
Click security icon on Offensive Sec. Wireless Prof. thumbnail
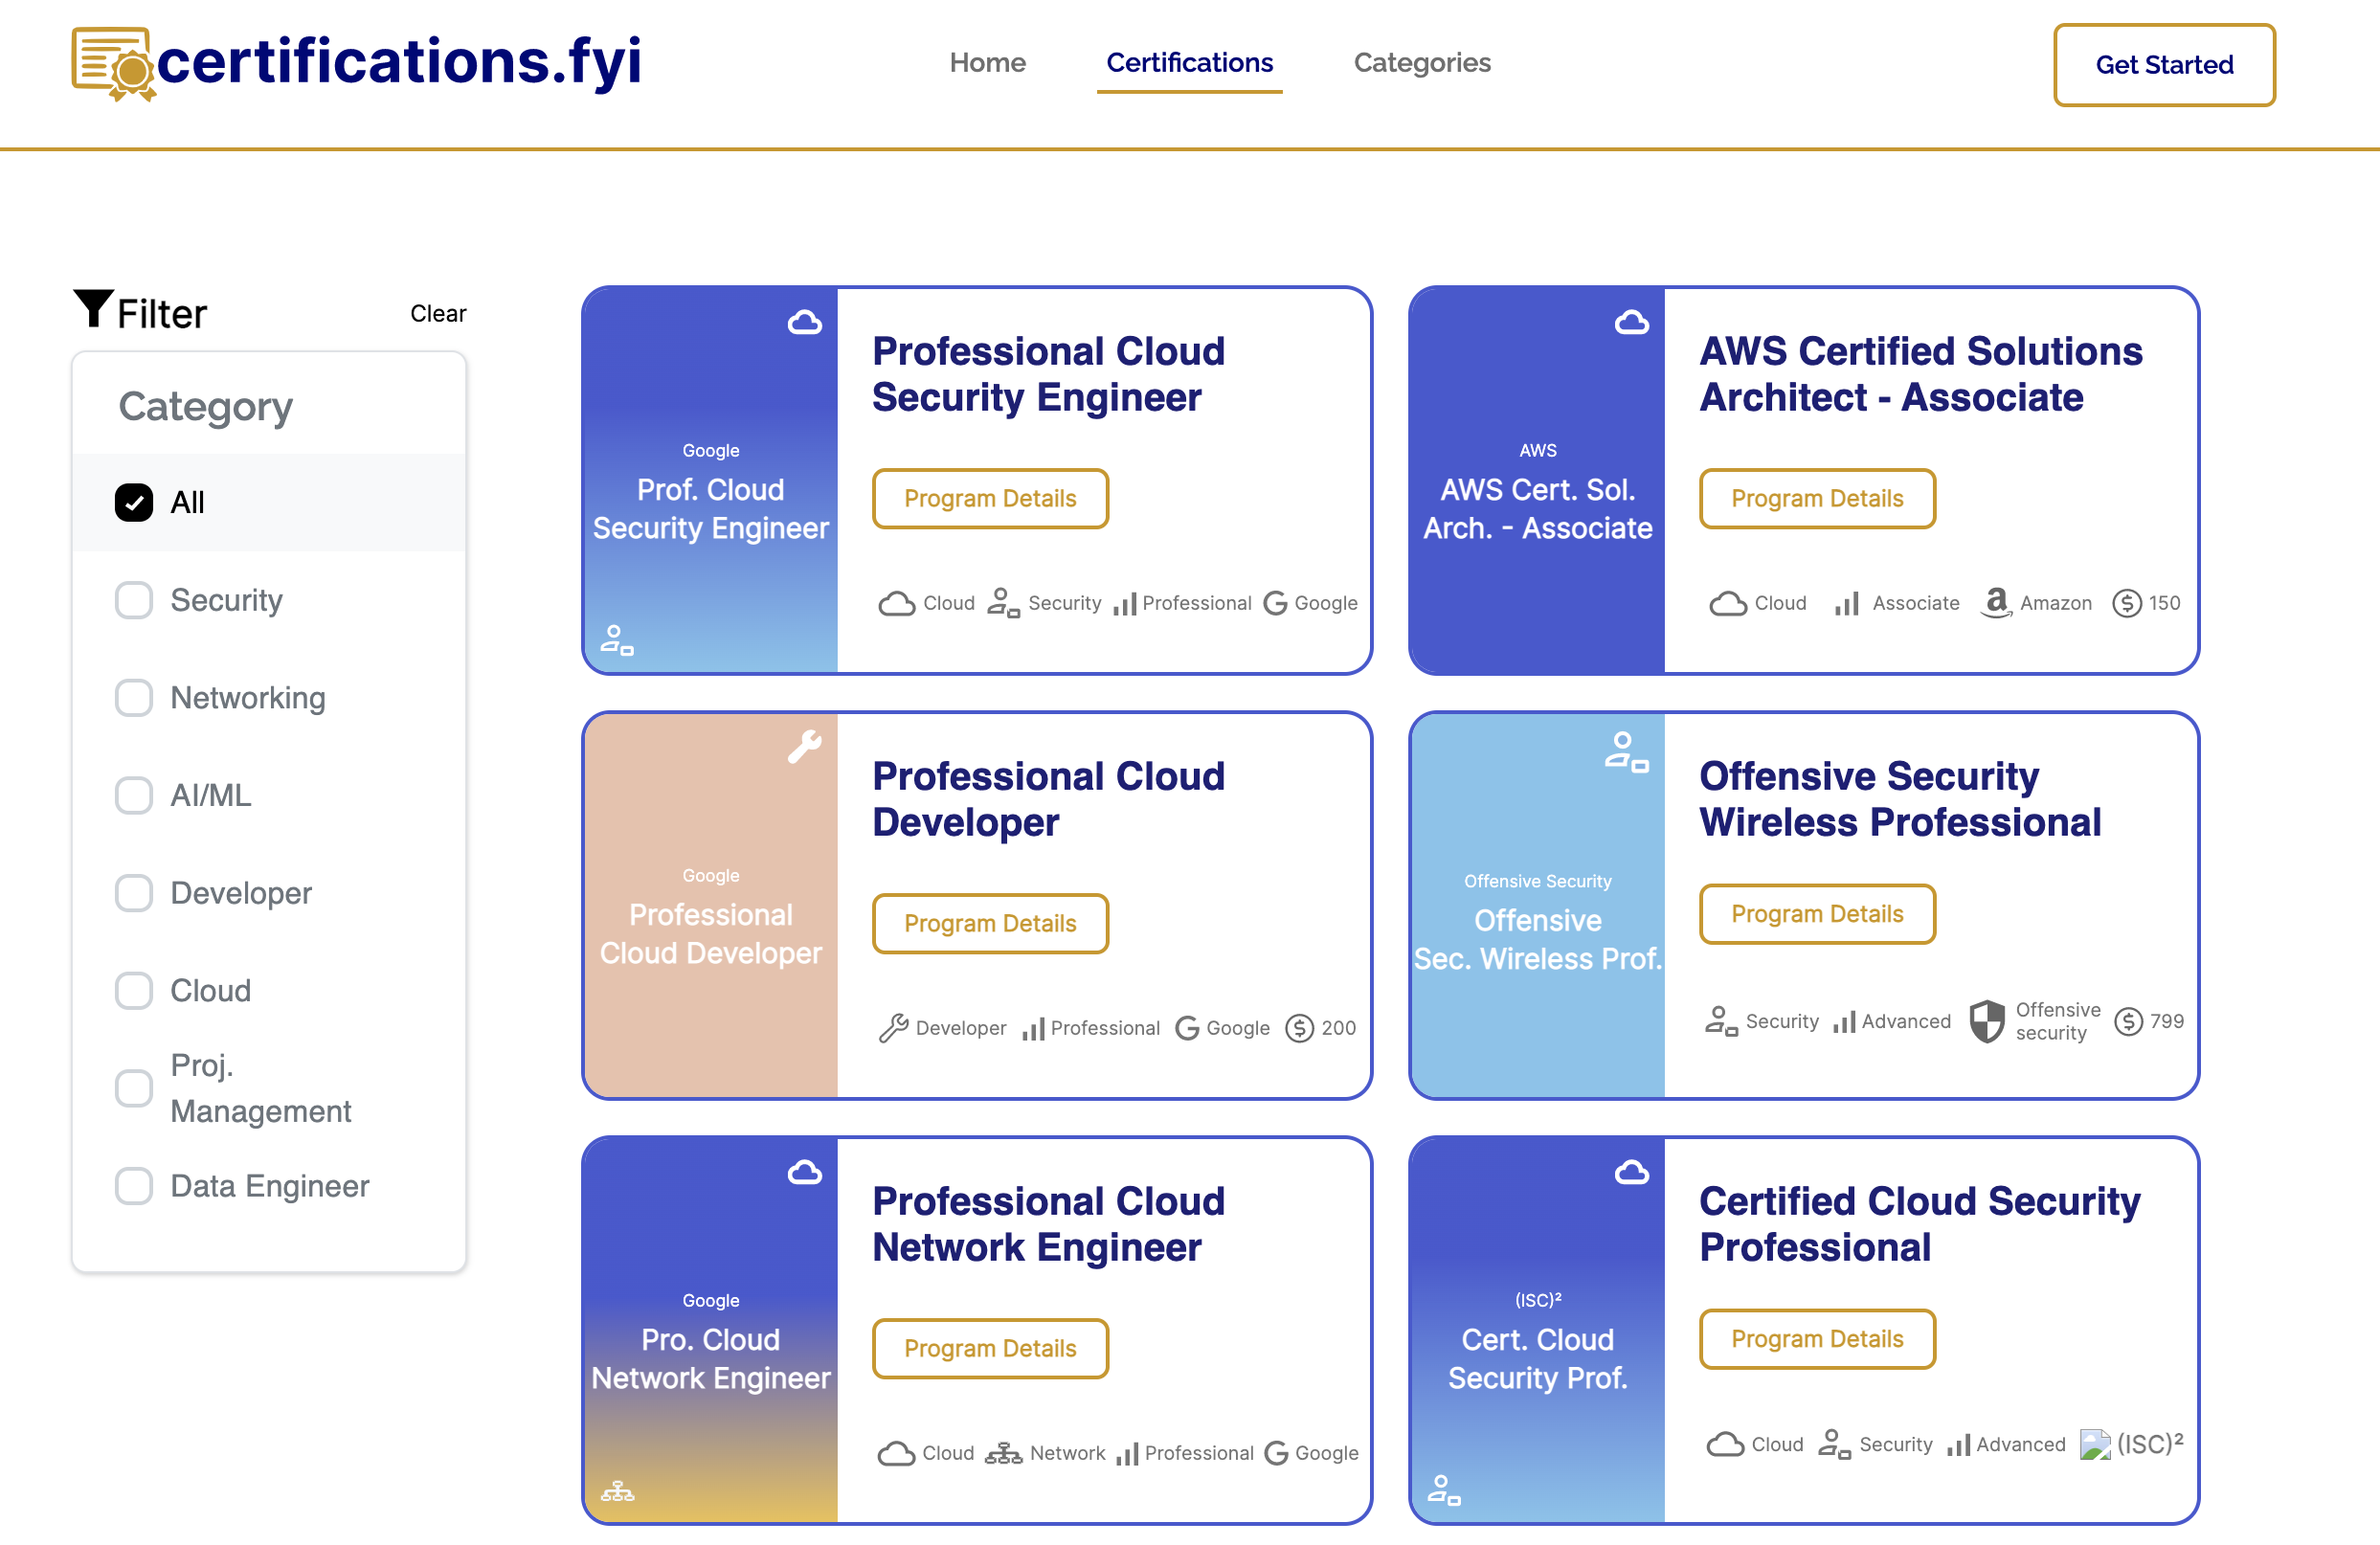click(x=1626, y=752)
